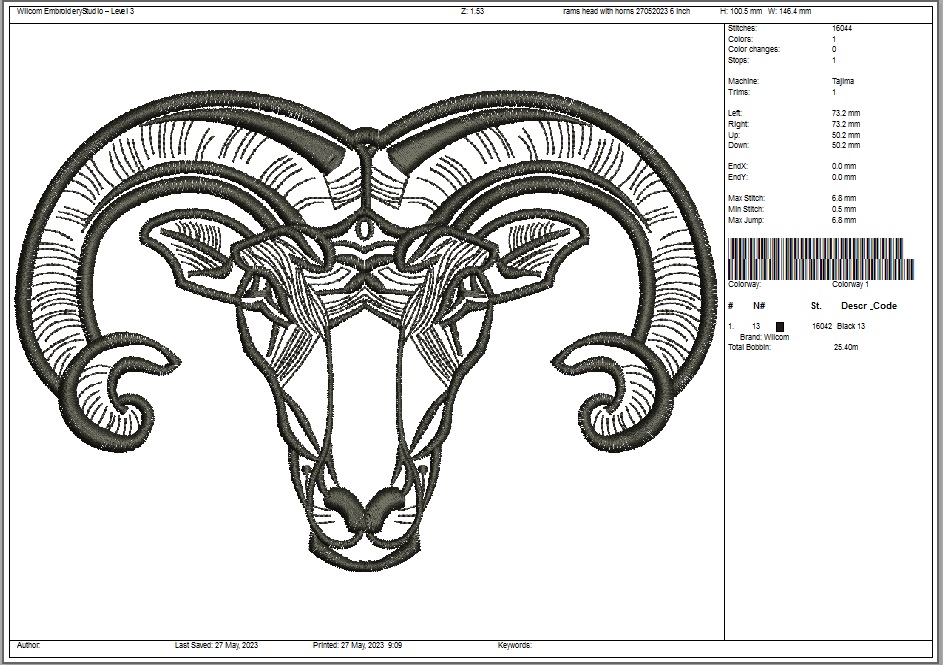Click the 'Author:' footer field
This screenshot has width=943, height=665.
coord(29,646)
